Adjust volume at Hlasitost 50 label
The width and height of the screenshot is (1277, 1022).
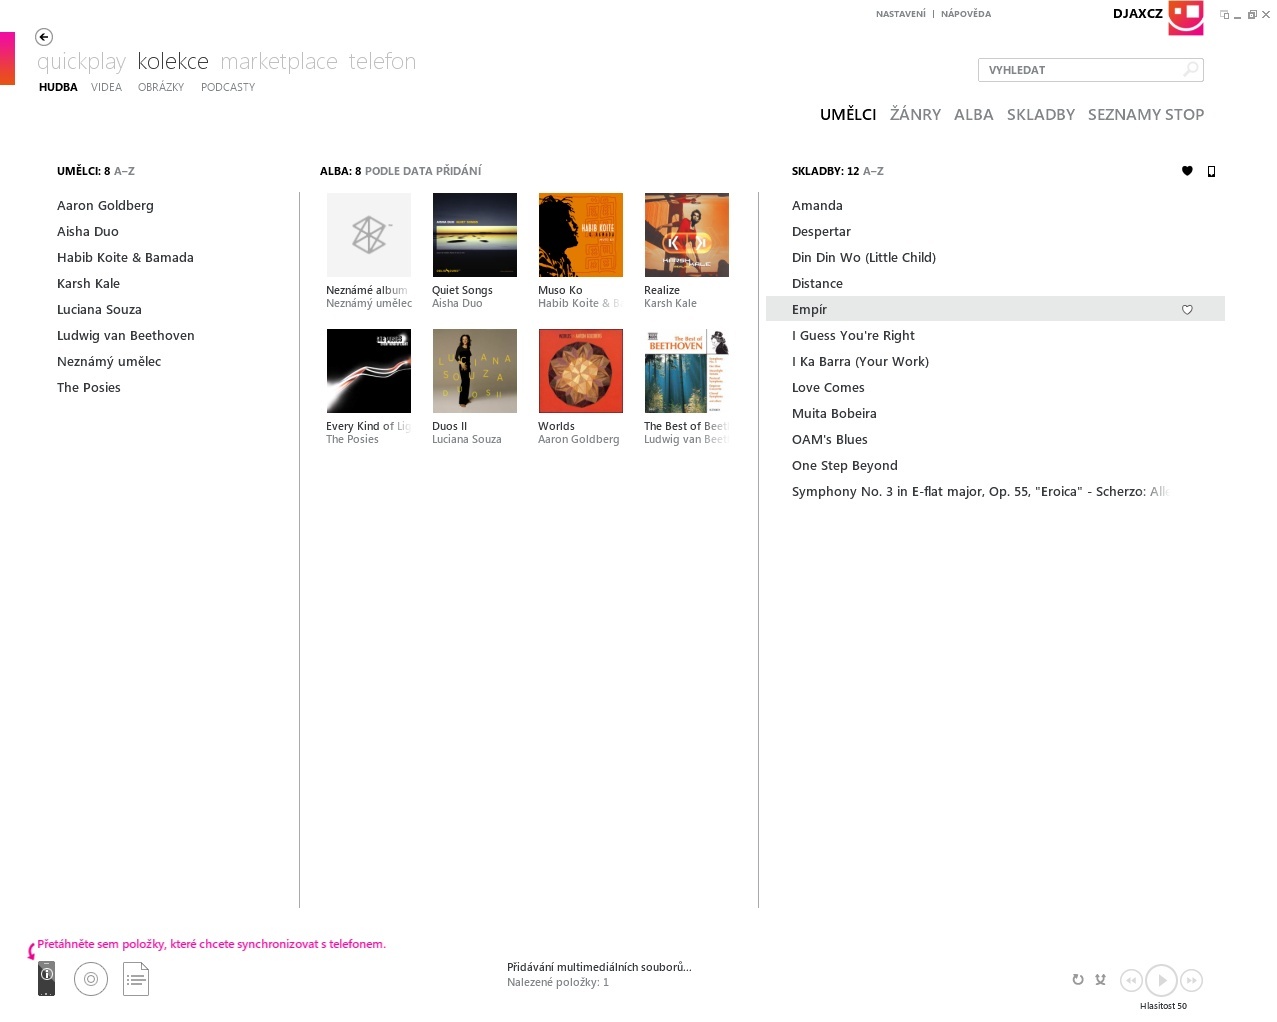click(1163, 1006)
